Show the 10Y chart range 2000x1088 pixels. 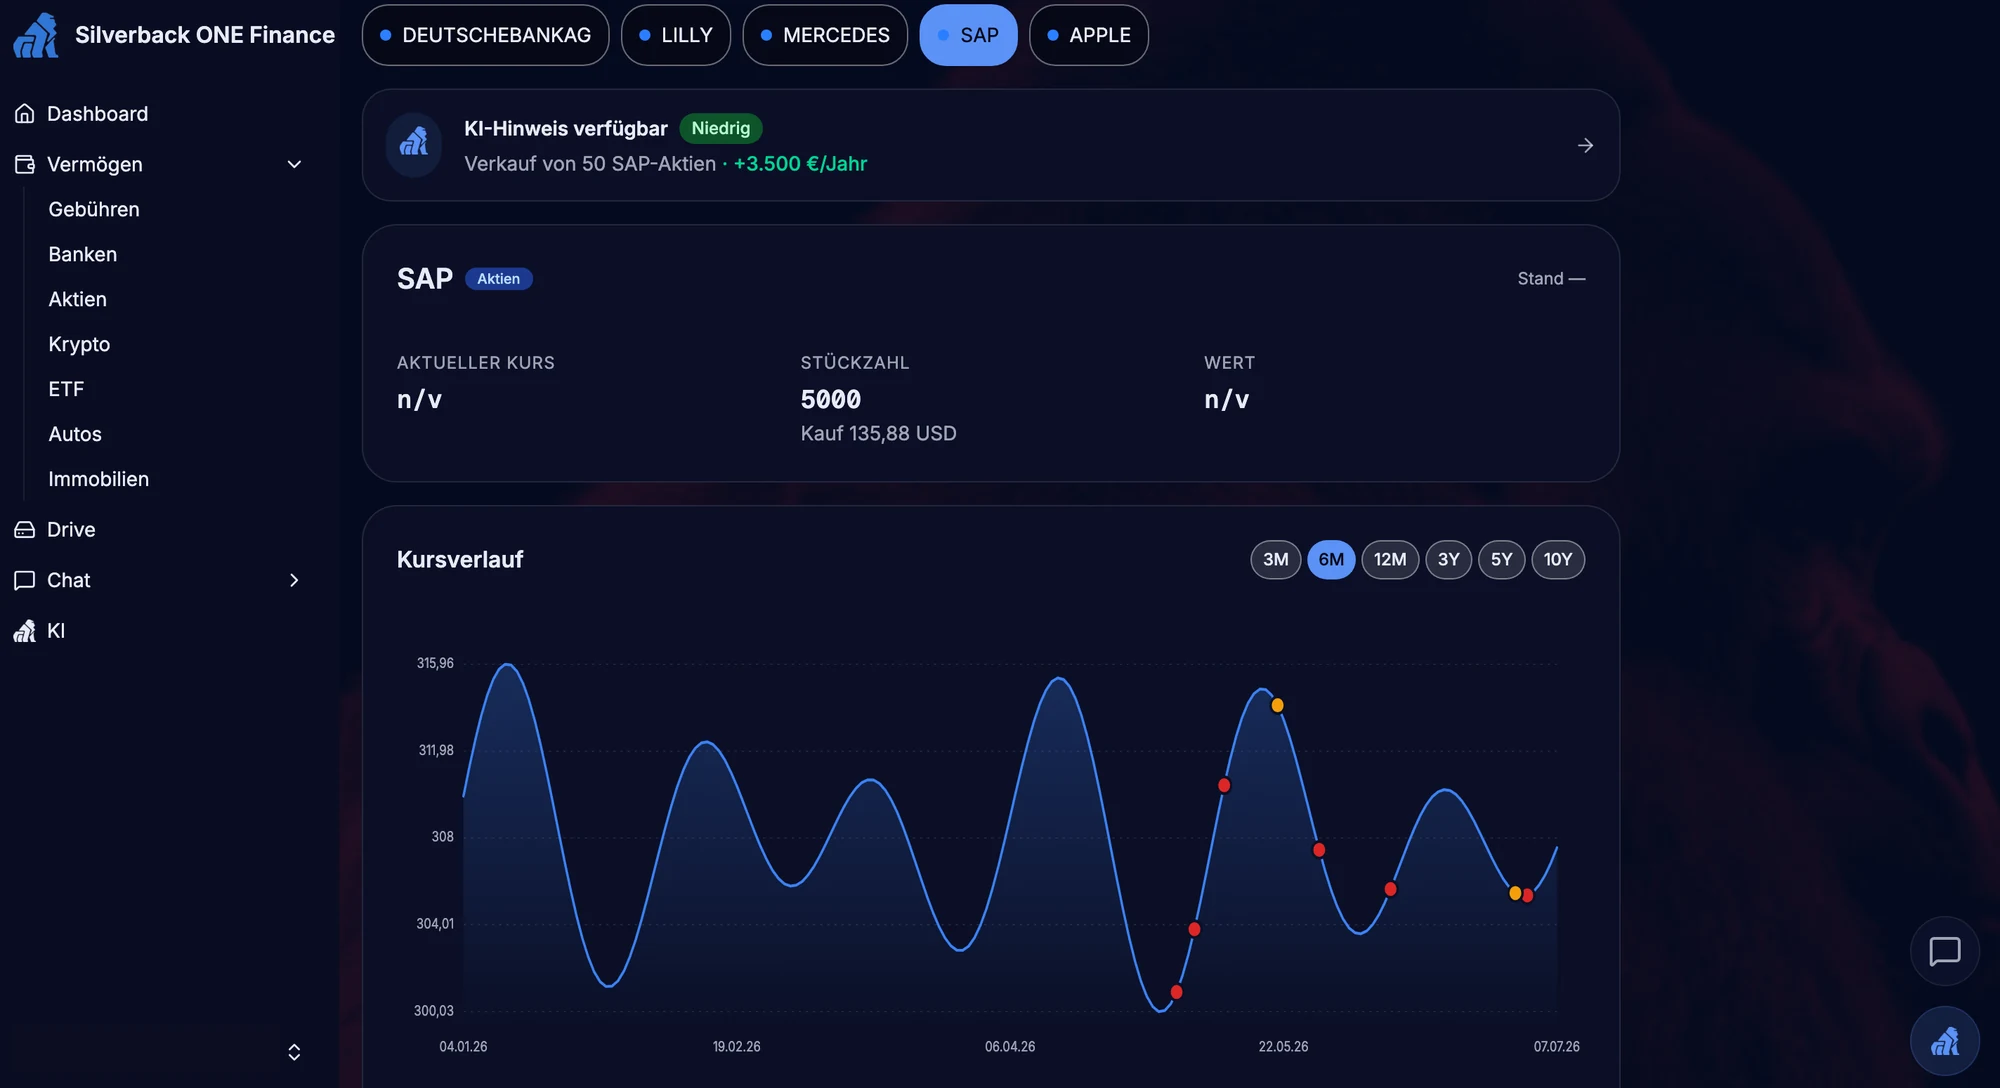click(x=1558, y=560)
